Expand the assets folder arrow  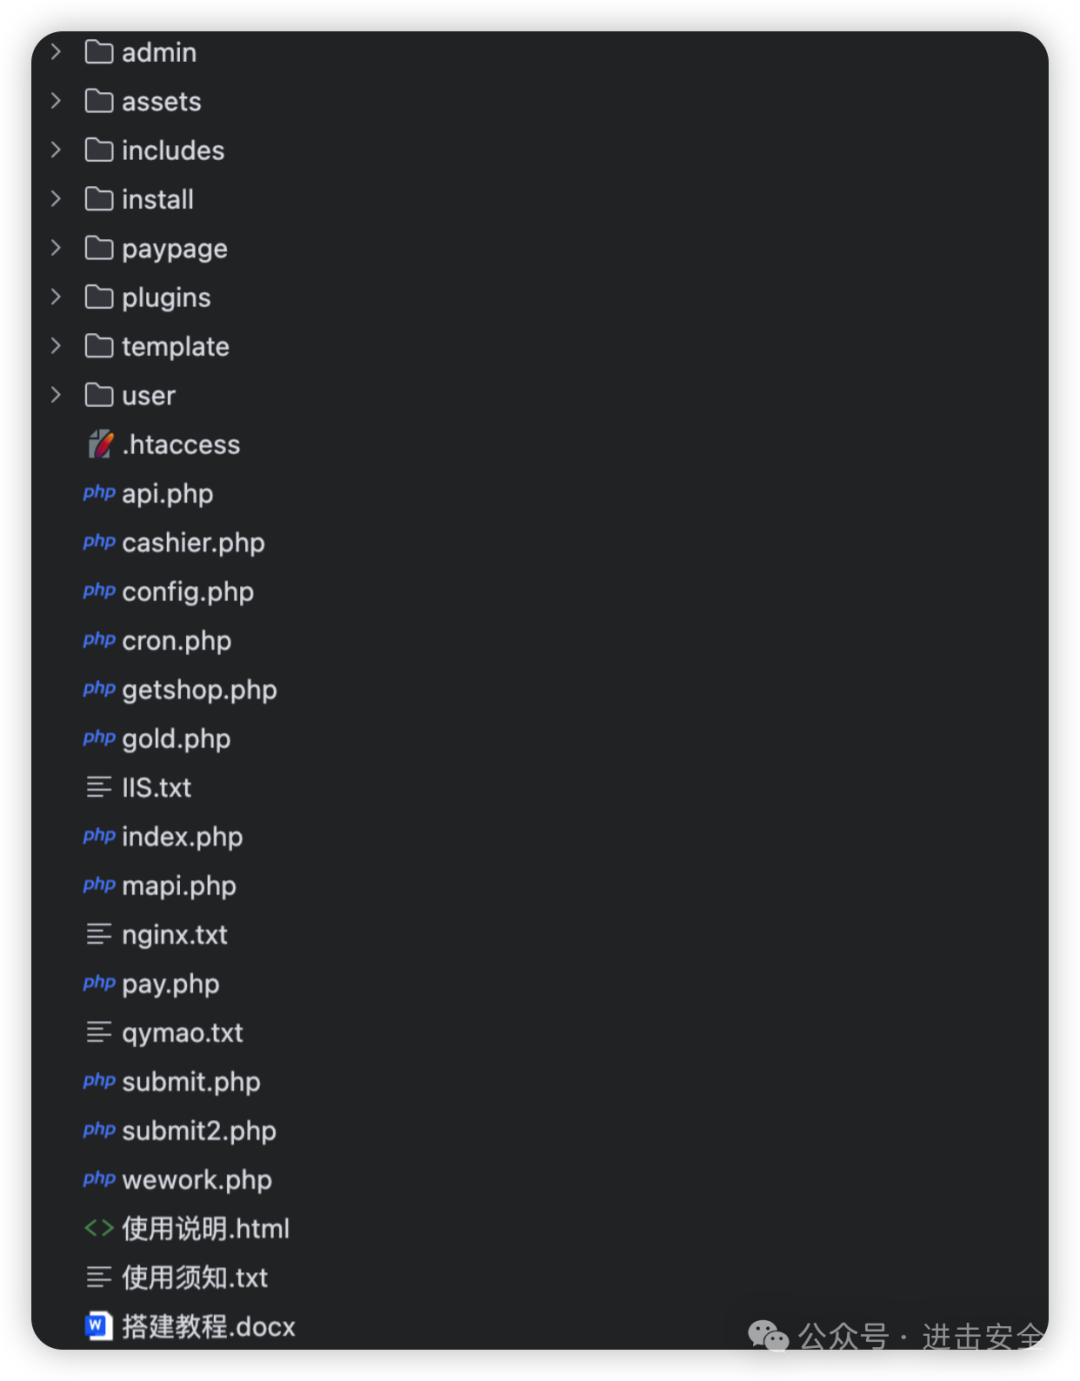tap(56, 101)
